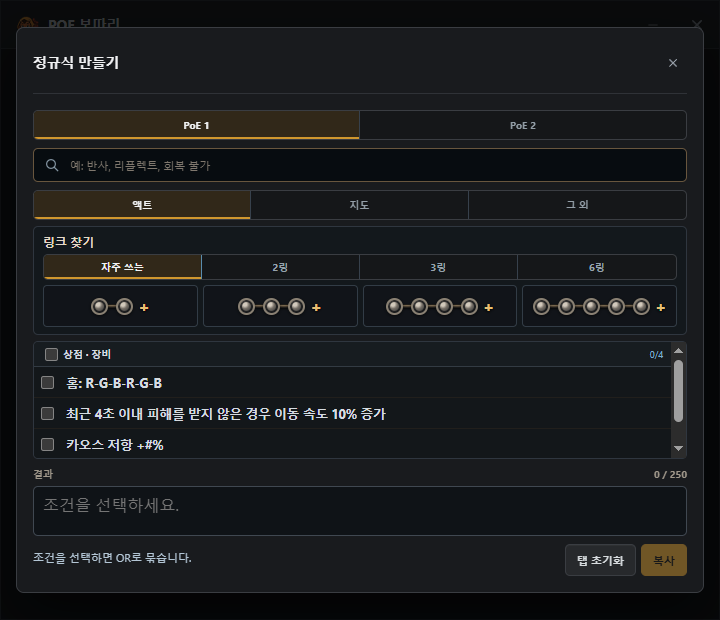720x620 pixels.
Task: Select the 지도 tab
Action: coord(359,205)
